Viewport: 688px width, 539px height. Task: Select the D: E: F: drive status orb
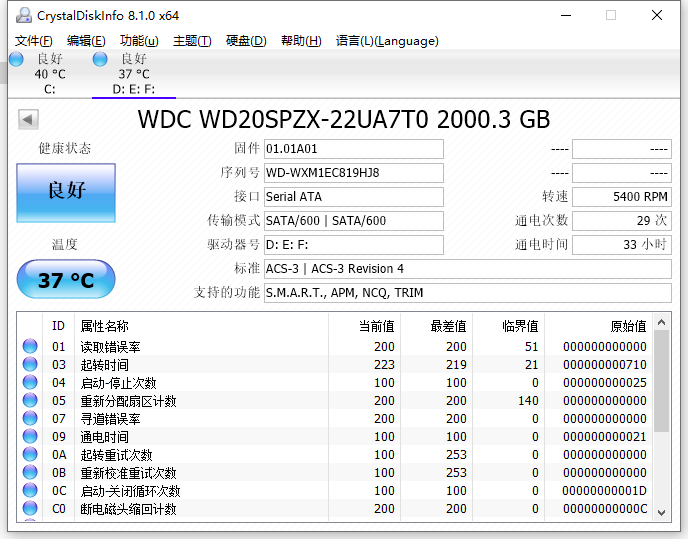click(100, 59)
